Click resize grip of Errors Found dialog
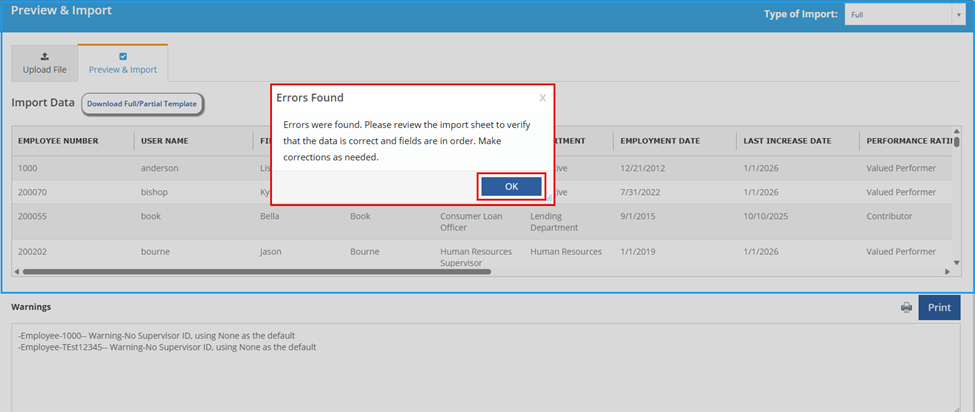This screenshot has width=975, height=412. 549,198
